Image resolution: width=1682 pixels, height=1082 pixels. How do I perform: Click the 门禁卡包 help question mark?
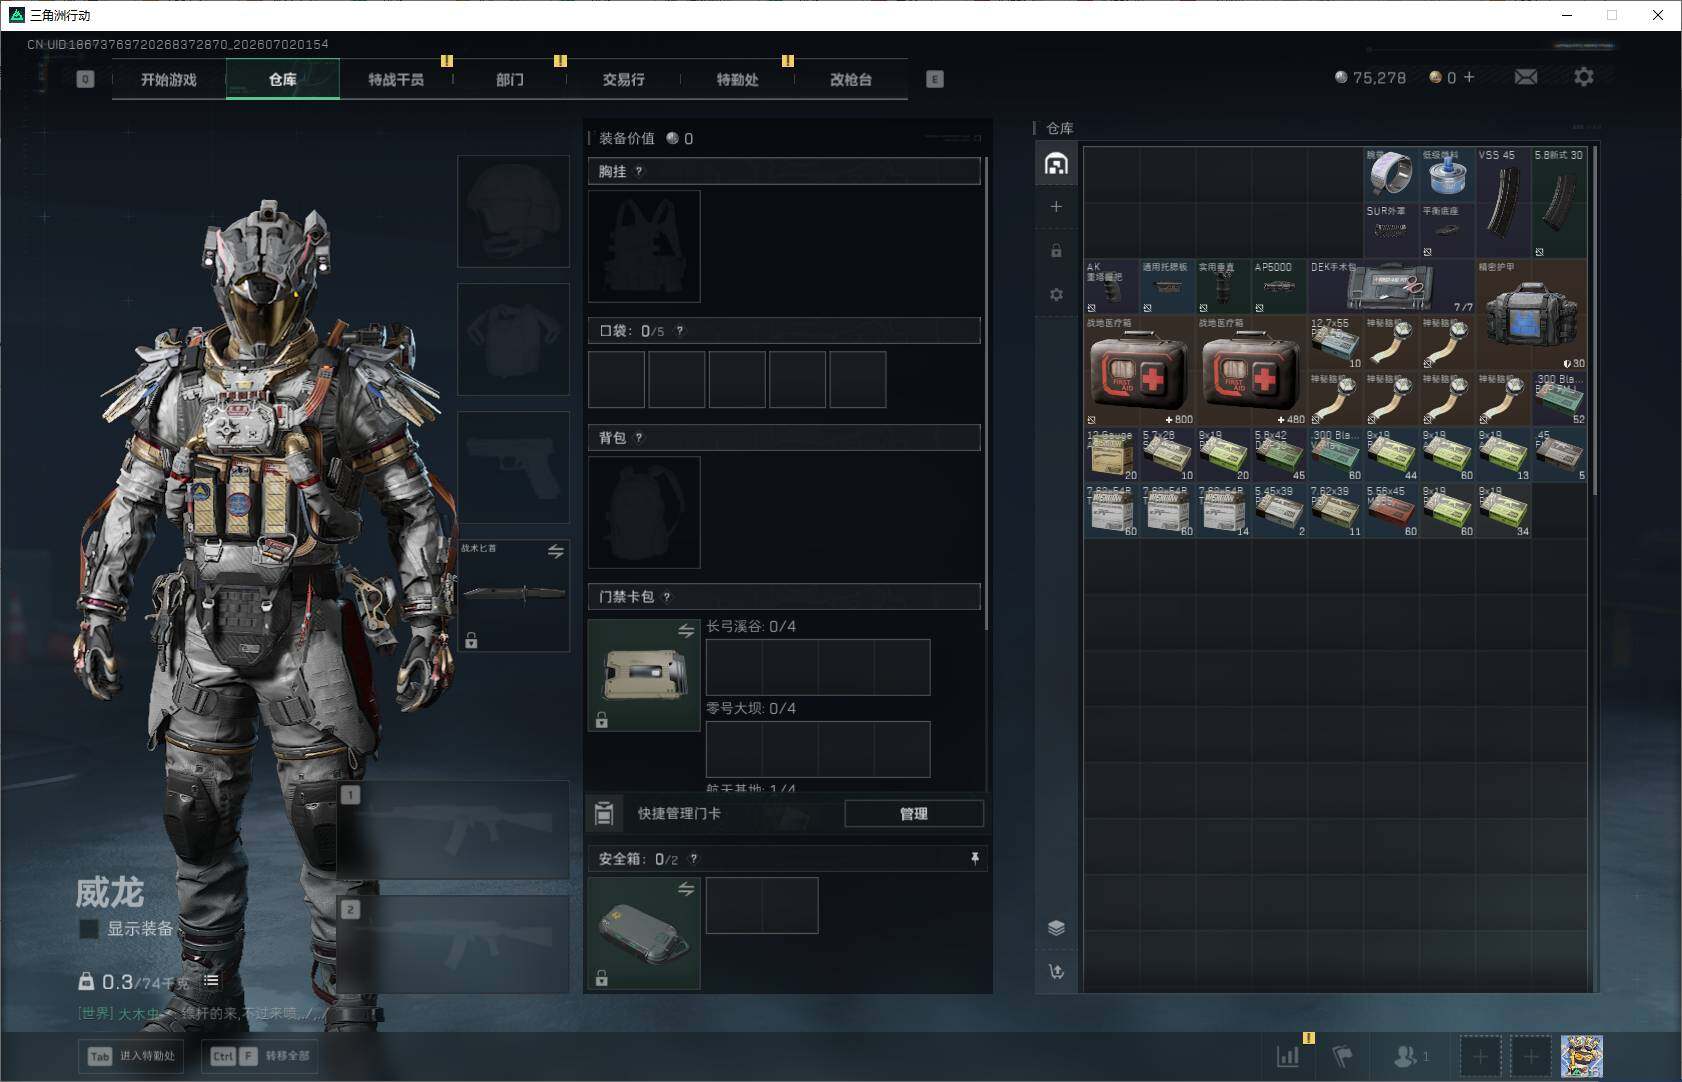pos(667,597)
